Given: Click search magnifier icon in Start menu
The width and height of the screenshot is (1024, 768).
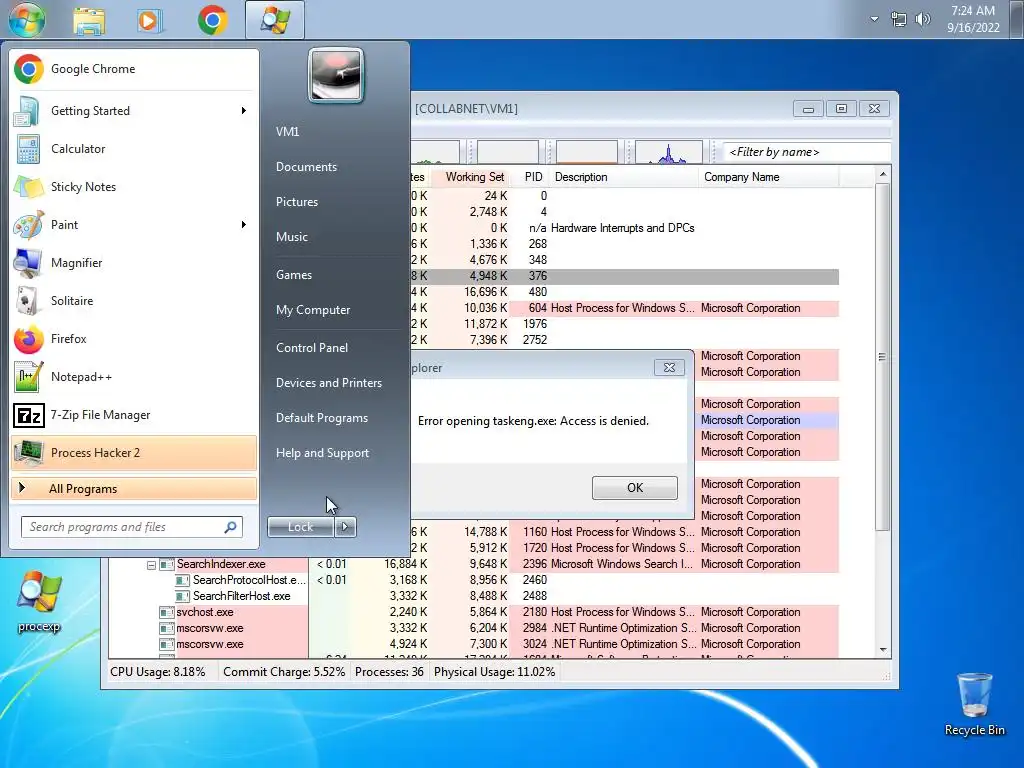Looking at the screenshot, I should click(231, 527).
